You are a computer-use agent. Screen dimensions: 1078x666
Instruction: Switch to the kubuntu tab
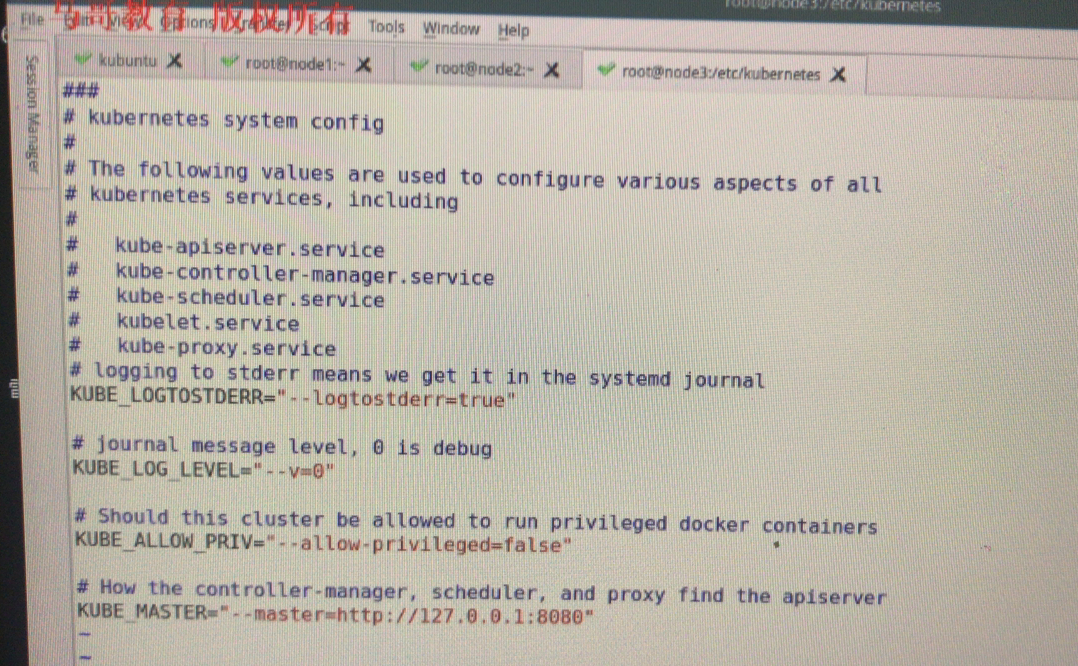click(128, 60)
